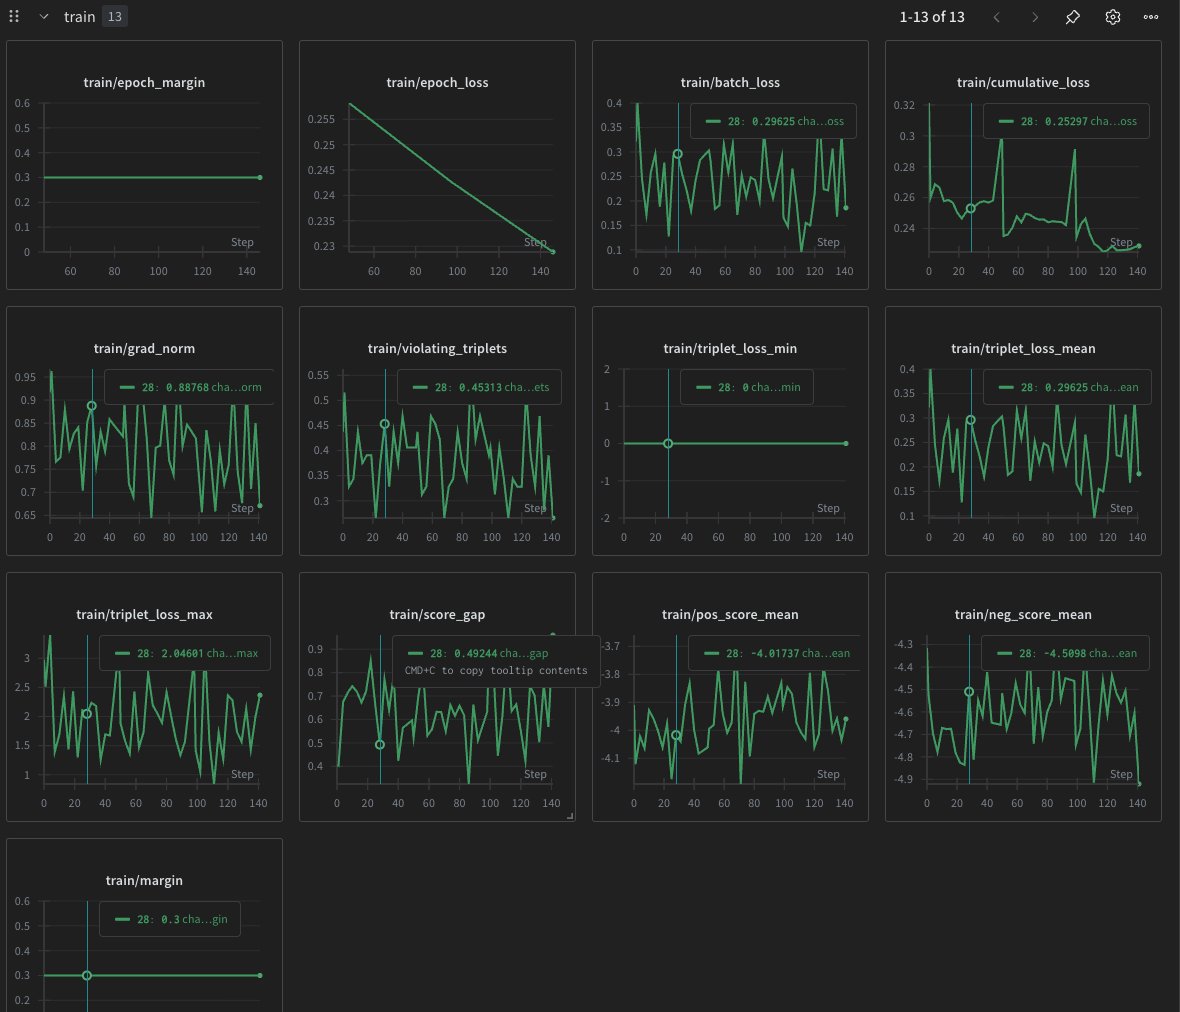Viewport: 1180px width, 1012px height.
Task: Pin the train section
Action: (x=1072, y=17)
